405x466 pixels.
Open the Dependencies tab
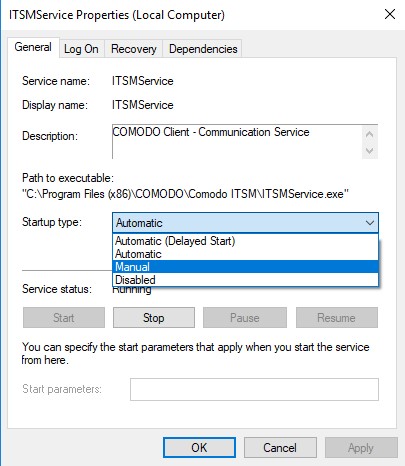203,49
